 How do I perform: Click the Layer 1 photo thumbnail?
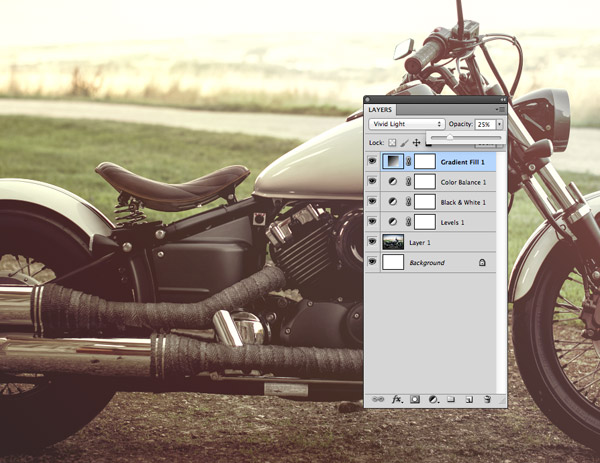393,242
